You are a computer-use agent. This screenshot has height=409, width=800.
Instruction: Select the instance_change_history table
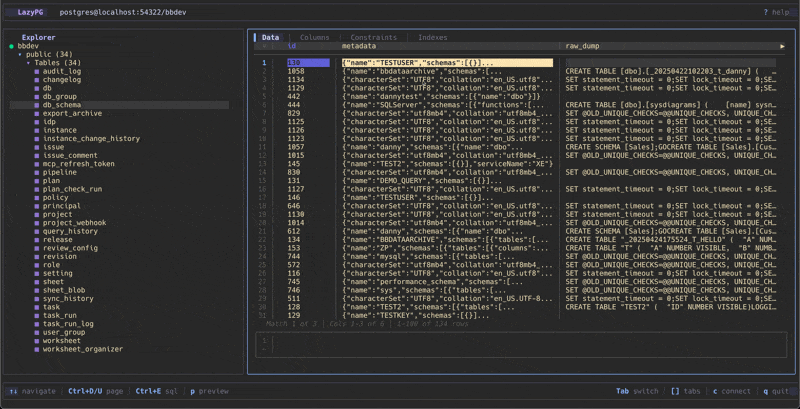(x=91, y=138)
